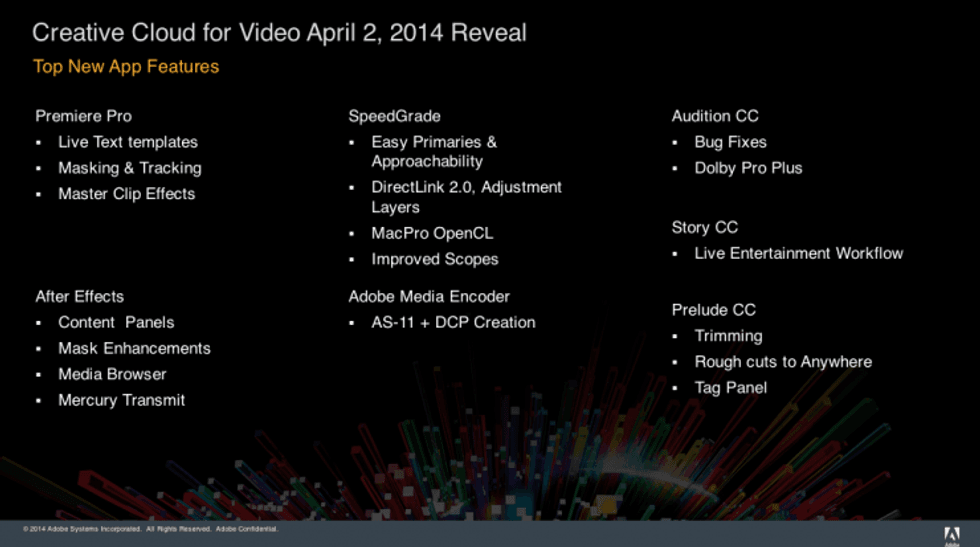Click the 'After Effects' heading
The image size is (980, 547).
coord(80,296)
